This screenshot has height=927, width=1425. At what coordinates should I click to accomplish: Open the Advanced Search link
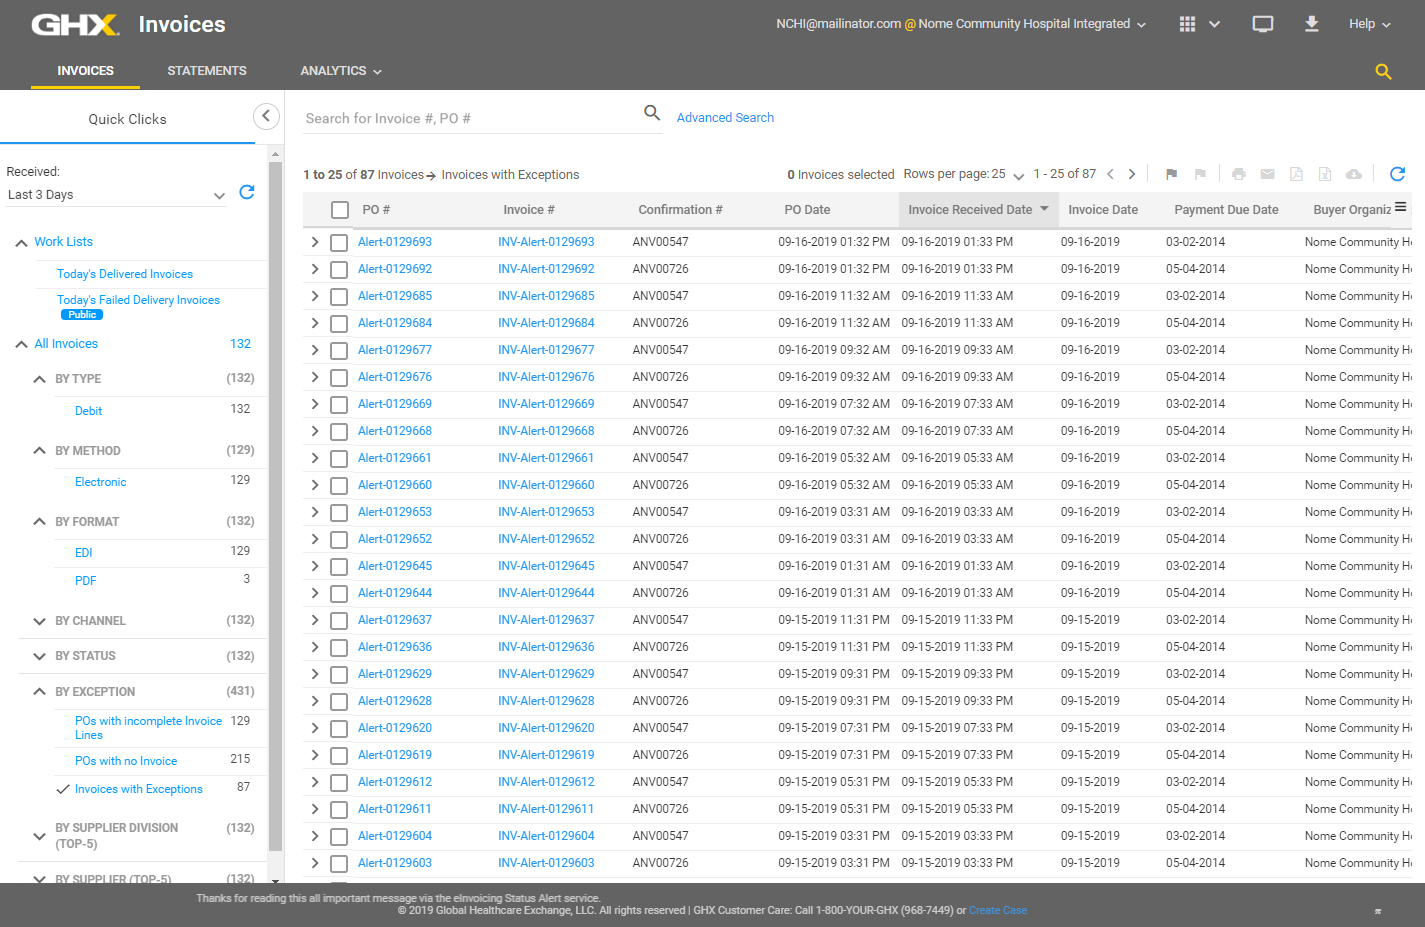725,118
